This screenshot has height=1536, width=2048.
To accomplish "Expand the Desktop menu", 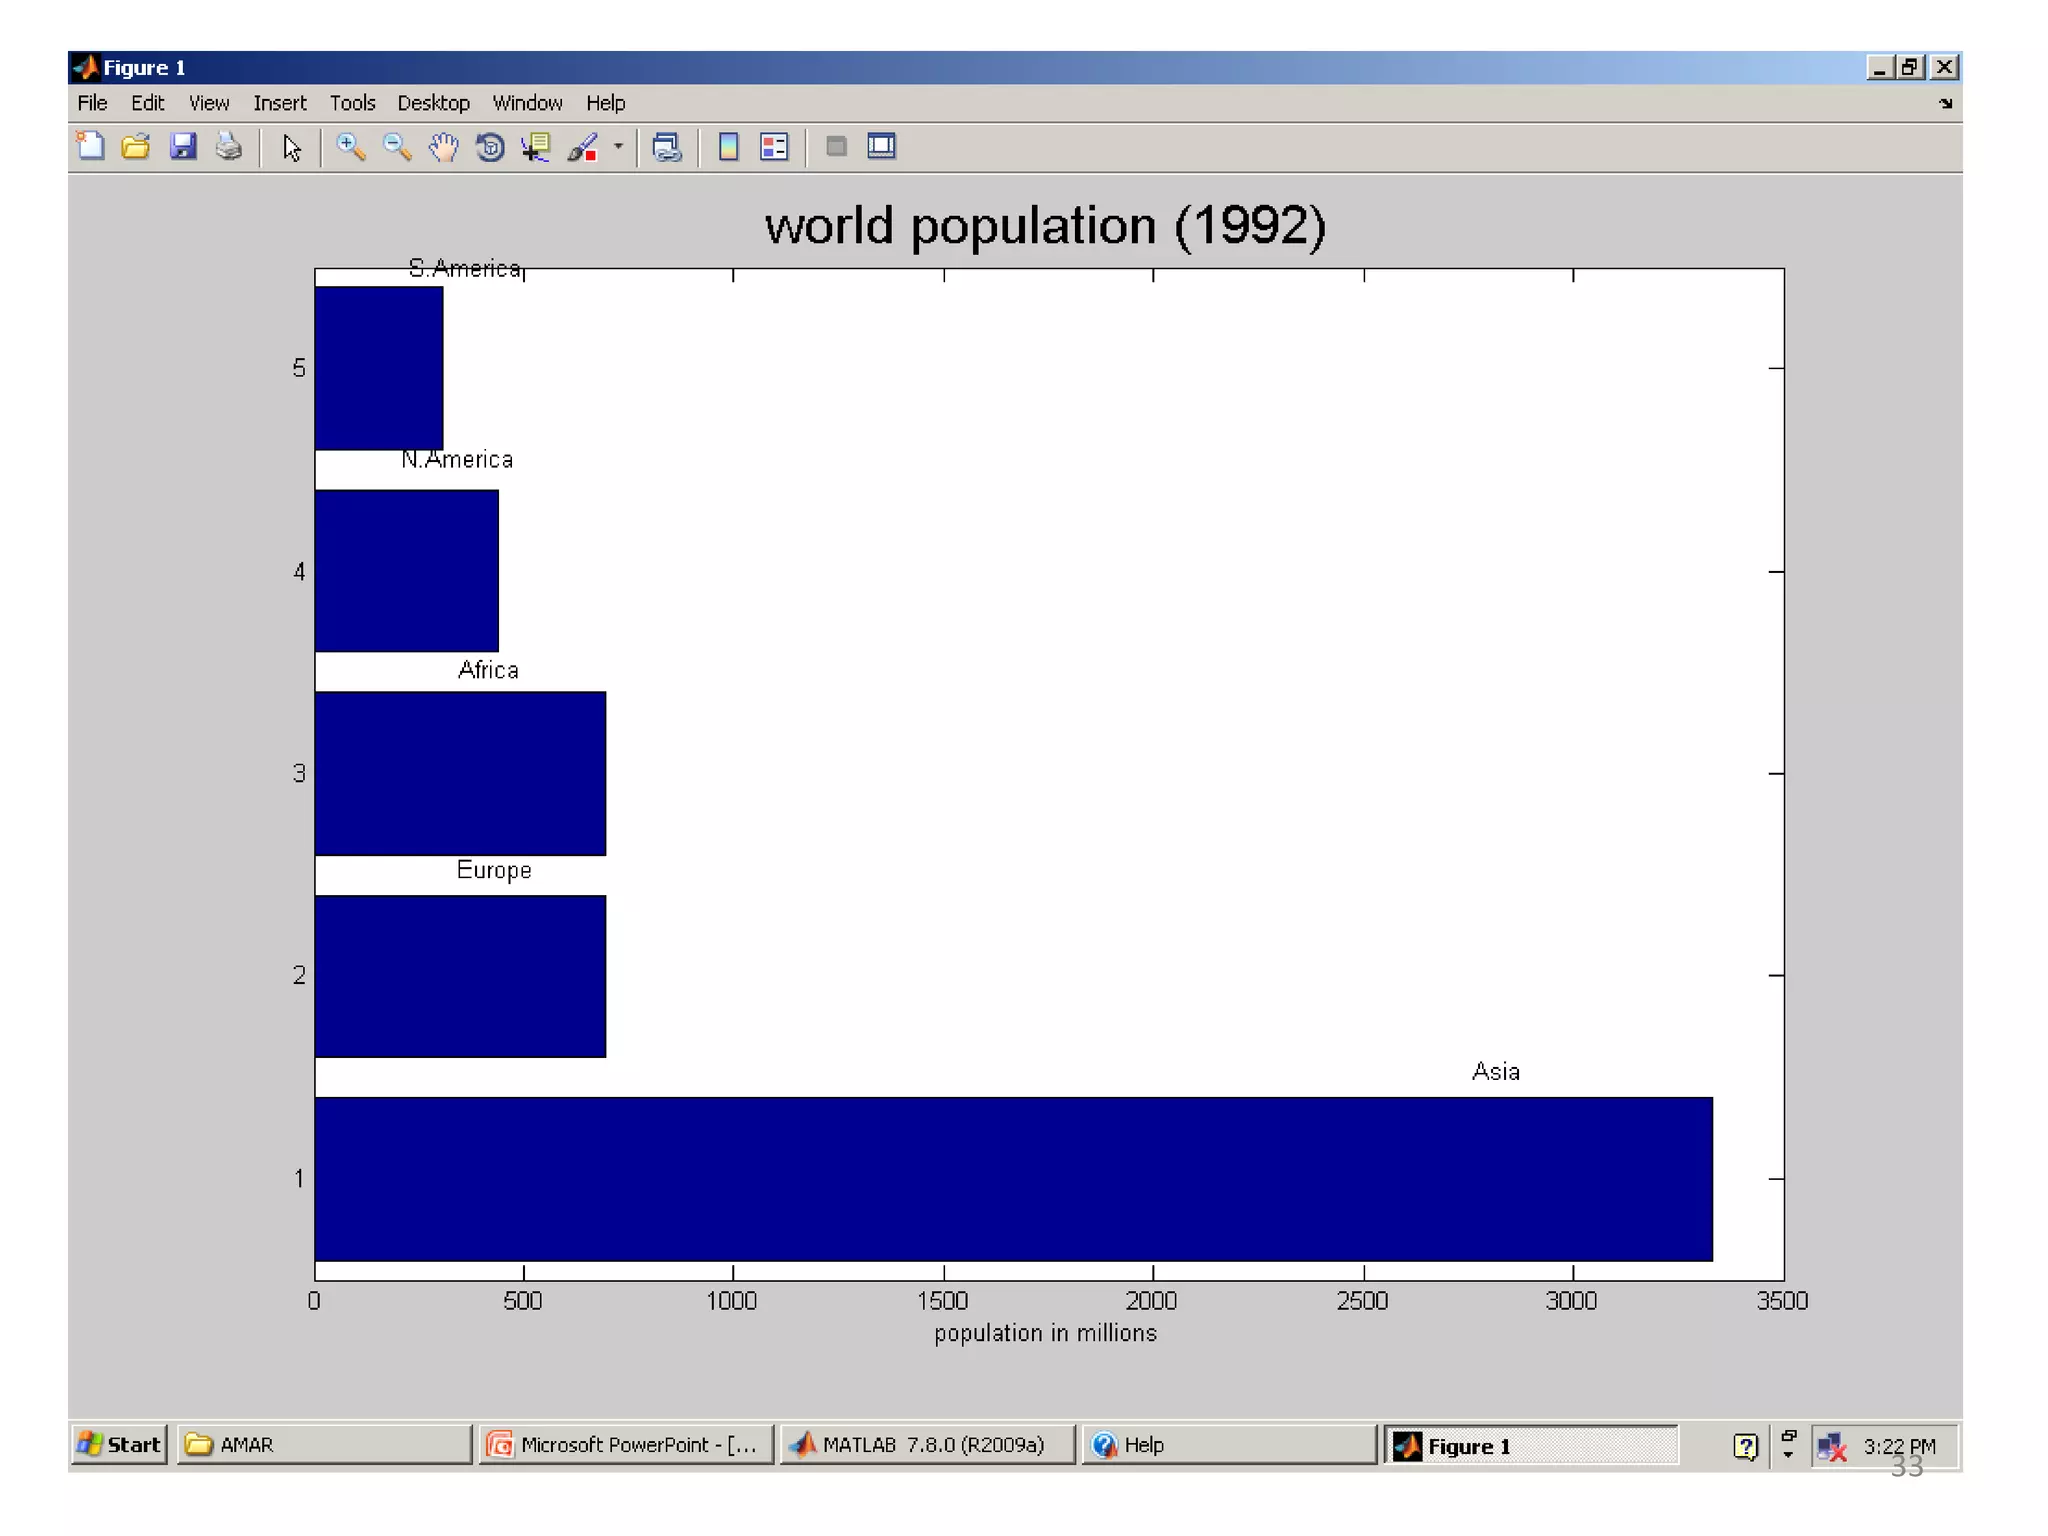I will tap(433, 103).
